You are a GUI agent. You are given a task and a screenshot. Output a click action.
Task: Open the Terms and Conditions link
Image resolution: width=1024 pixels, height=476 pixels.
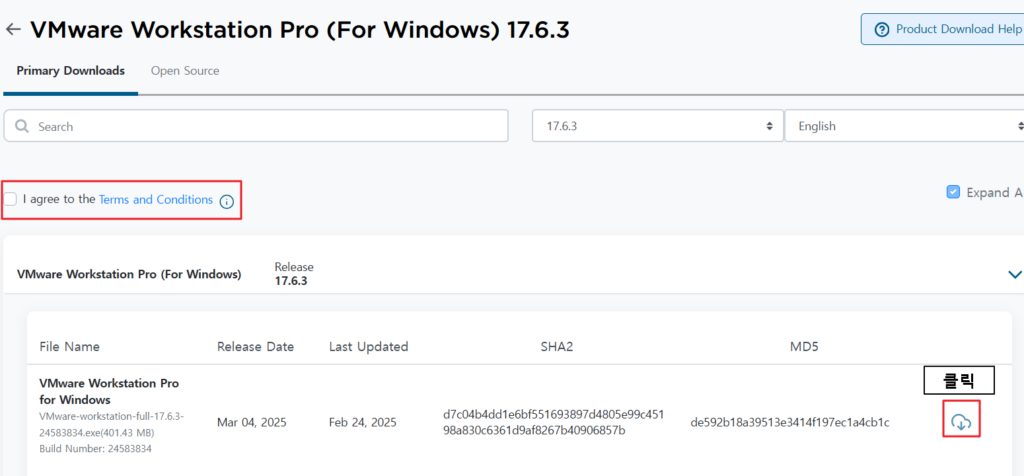coord(155,200)
